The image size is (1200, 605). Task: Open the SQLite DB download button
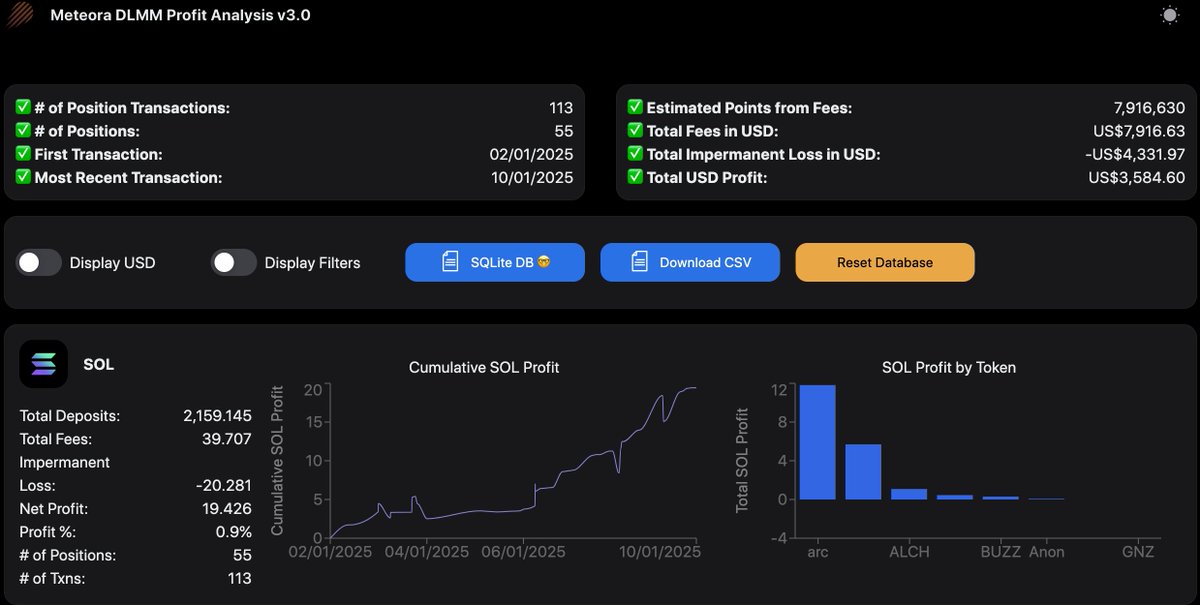coord(495,262)
